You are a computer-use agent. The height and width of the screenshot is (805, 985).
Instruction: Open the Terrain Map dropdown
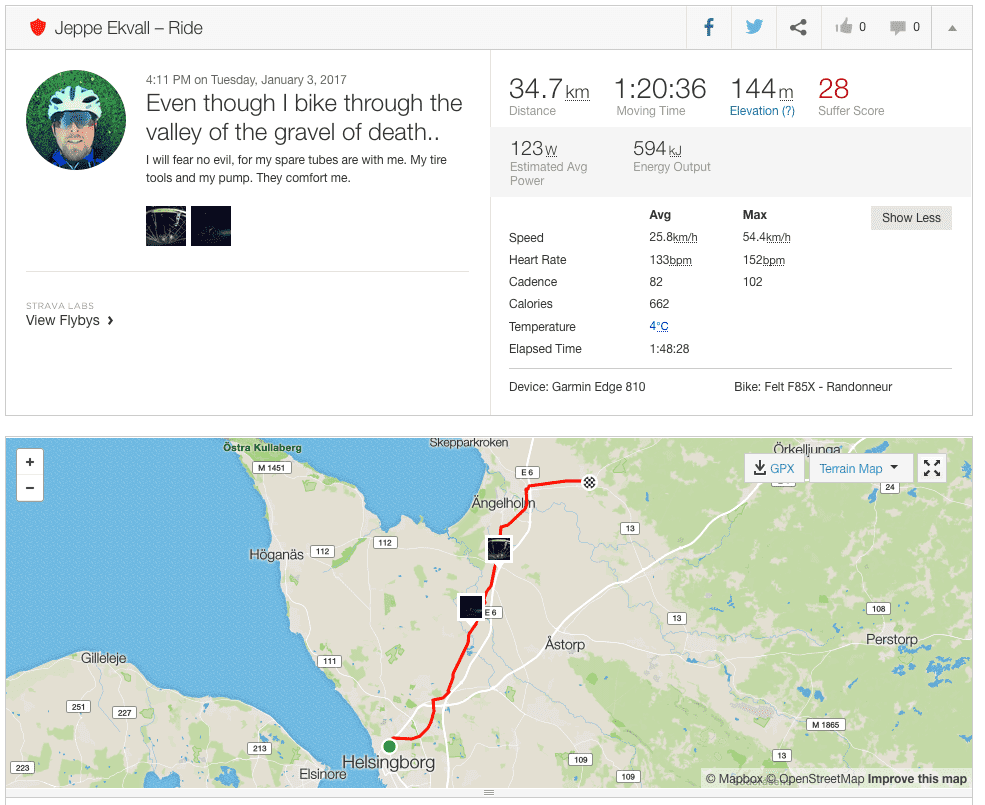[x=859, y=468]
